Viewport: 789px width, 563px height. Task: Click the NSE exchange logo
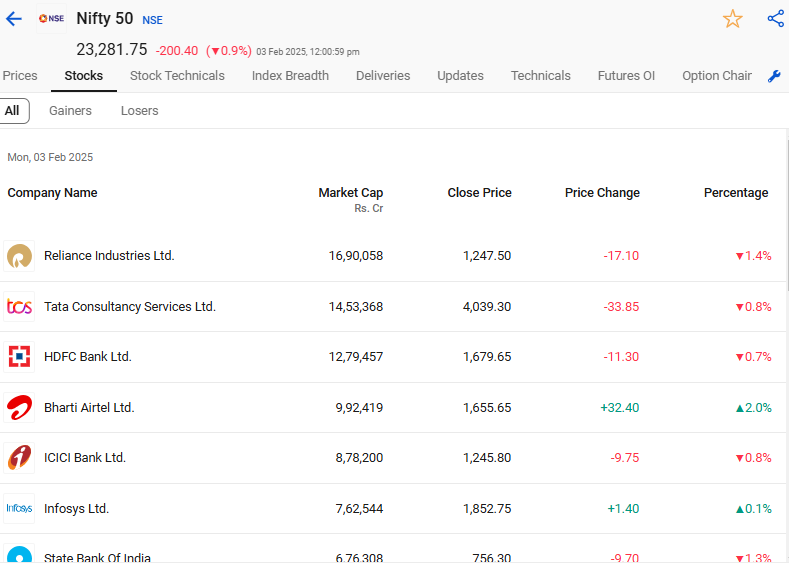(x=51, y=19)
